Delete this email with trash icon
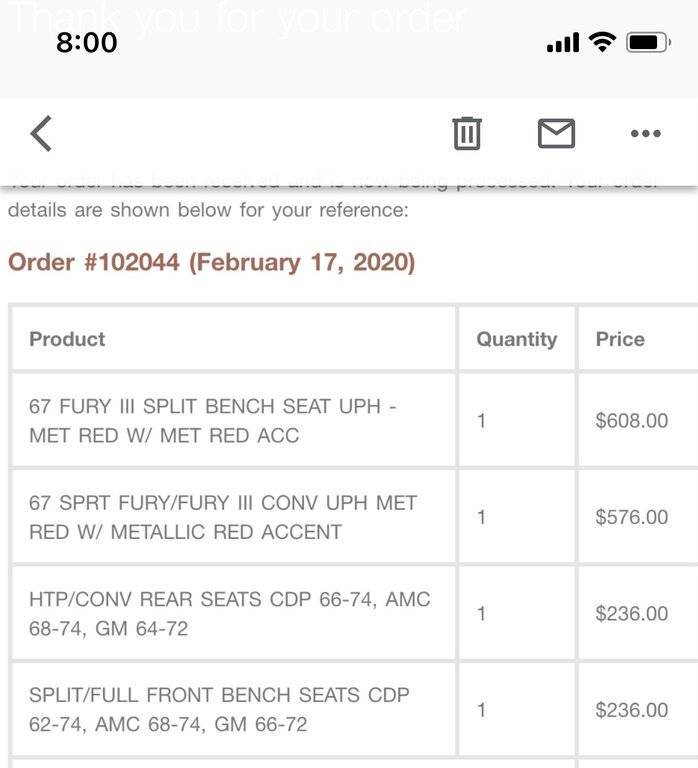 pos(467,133)
